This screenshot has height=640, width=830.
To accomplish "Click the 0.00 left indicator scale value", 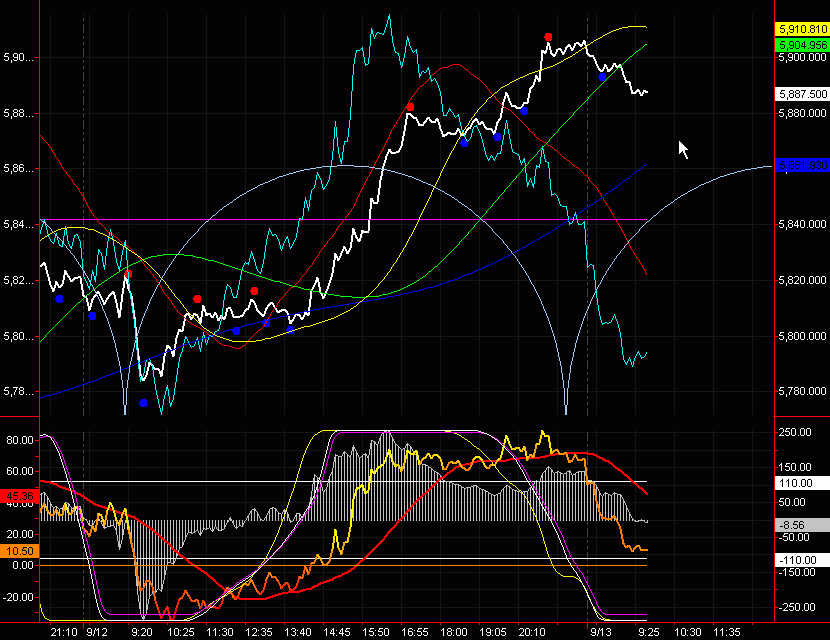I will (x=23, y=565).
